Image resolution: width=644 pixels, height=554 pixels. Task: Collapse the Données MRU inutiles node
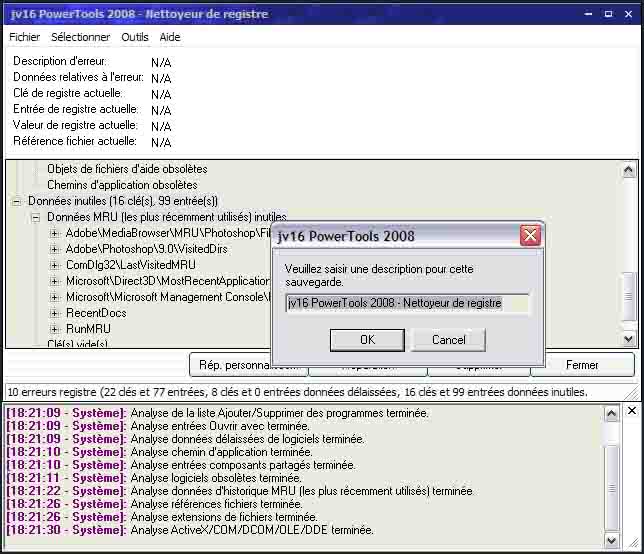pos(36,218)
